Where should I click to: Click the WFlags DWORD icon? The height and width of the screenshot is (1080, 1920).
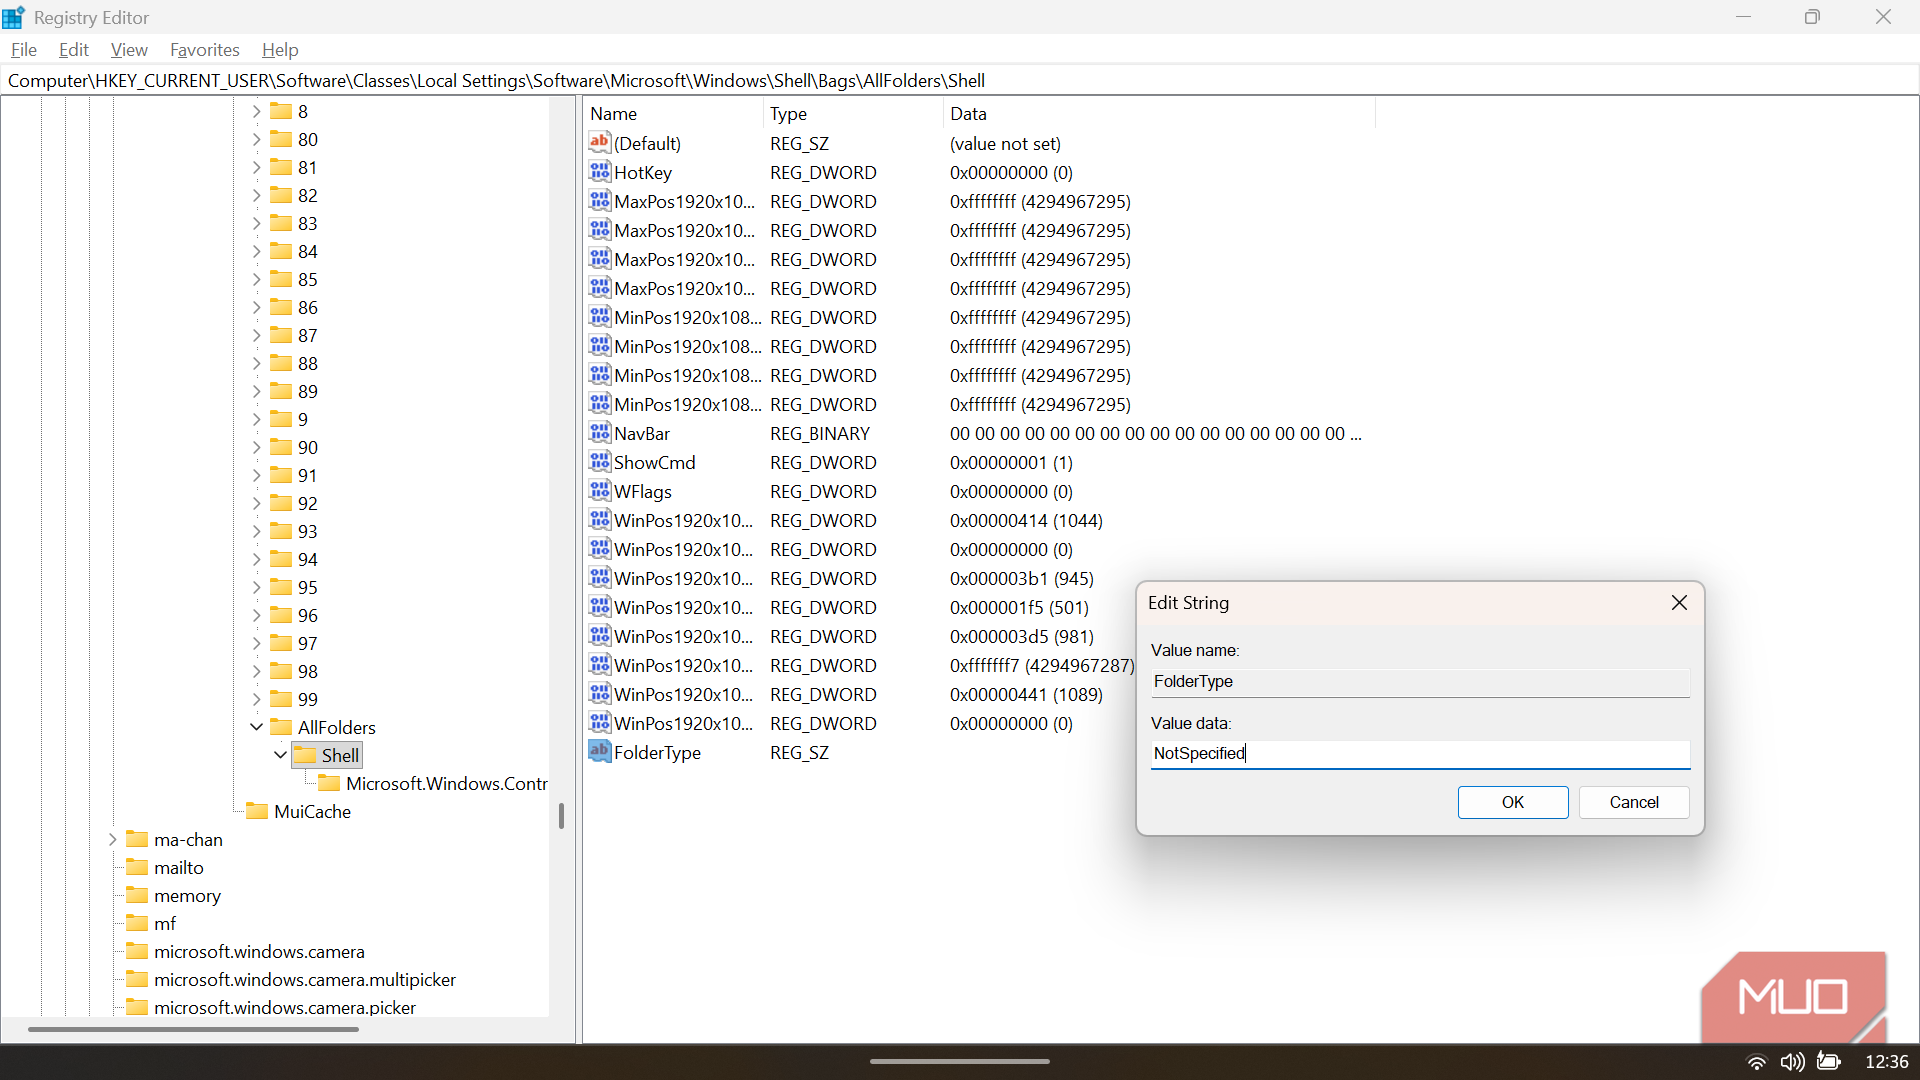[600, 491]
